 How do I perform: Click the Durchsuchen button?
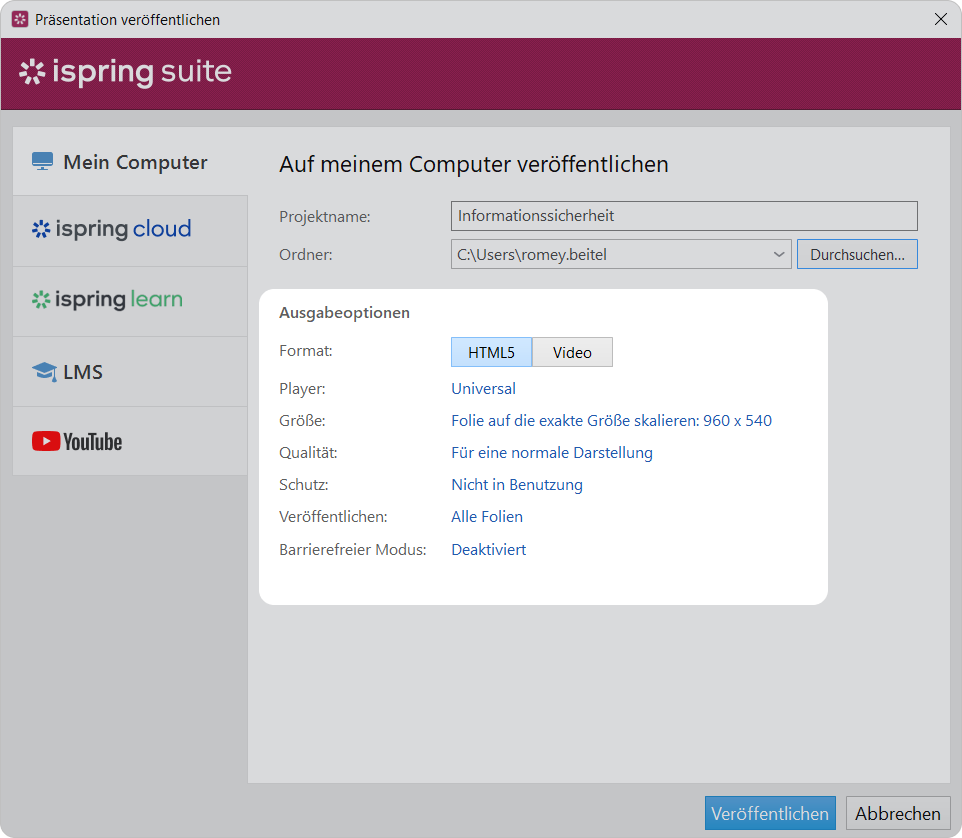click(x=857, y=254)
